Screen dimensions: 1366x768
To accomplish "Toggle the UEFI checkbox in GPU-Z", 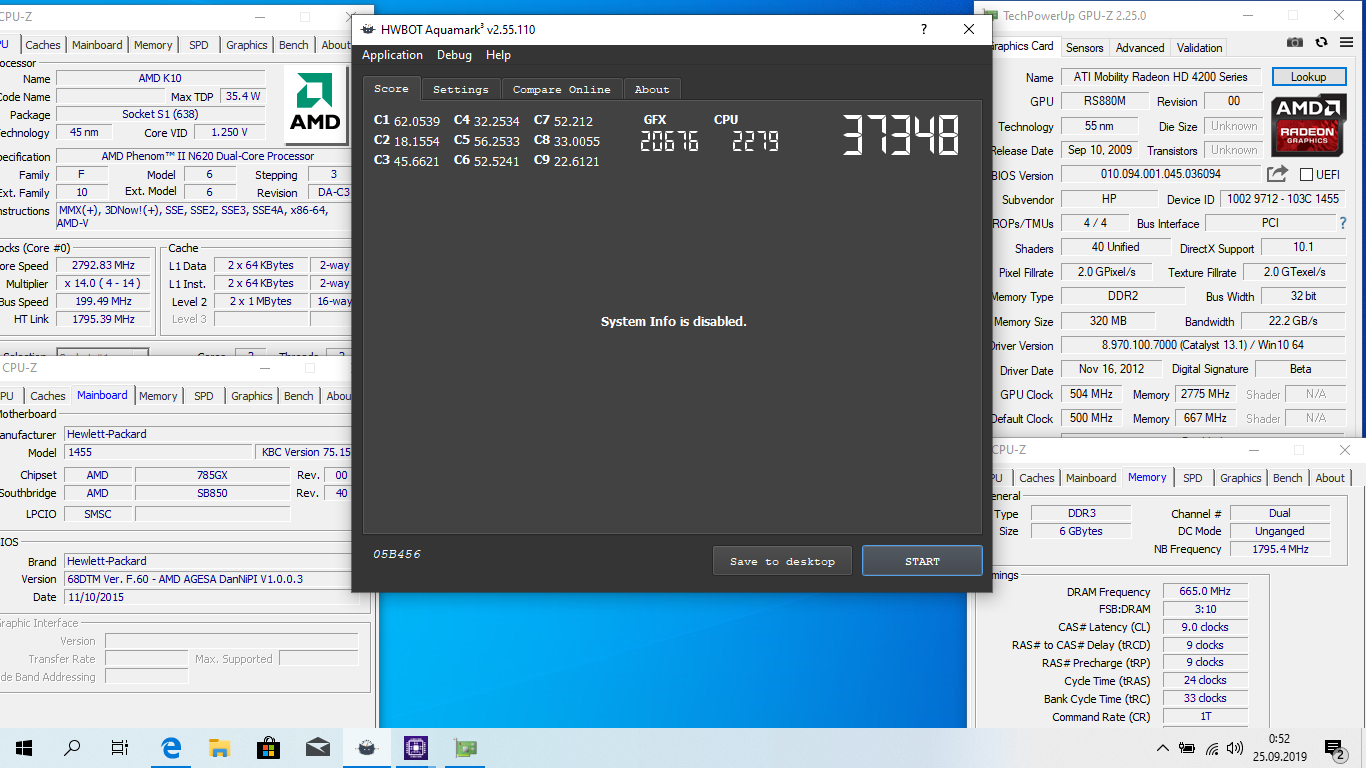I will [1305, 174].
